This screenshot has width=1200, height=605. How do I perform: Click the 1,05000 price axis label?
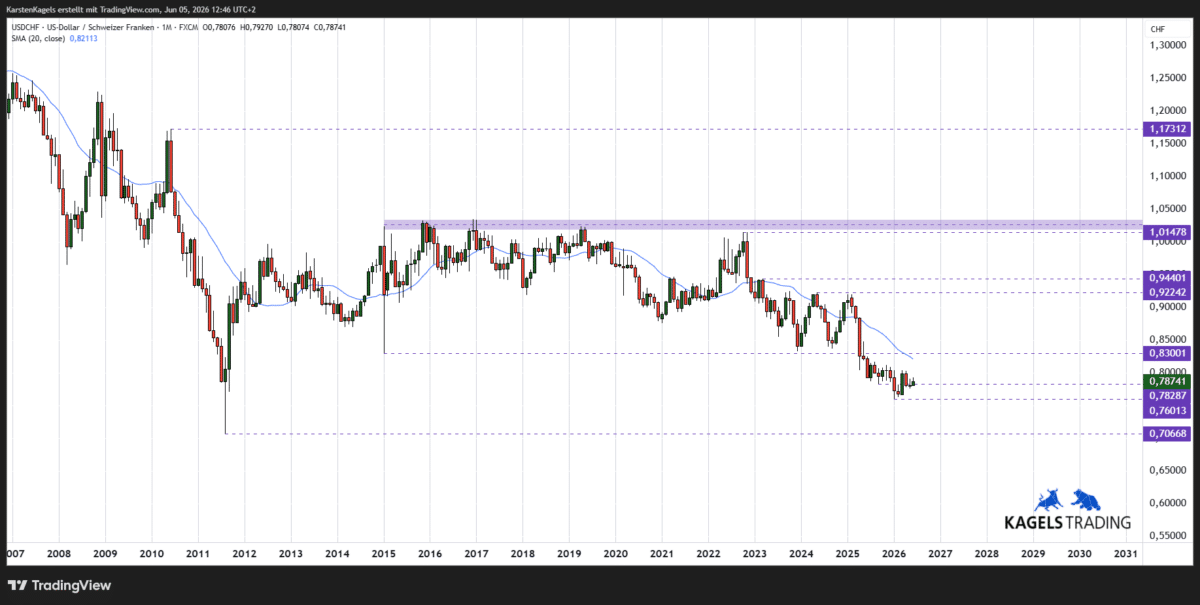(1168, 209)
